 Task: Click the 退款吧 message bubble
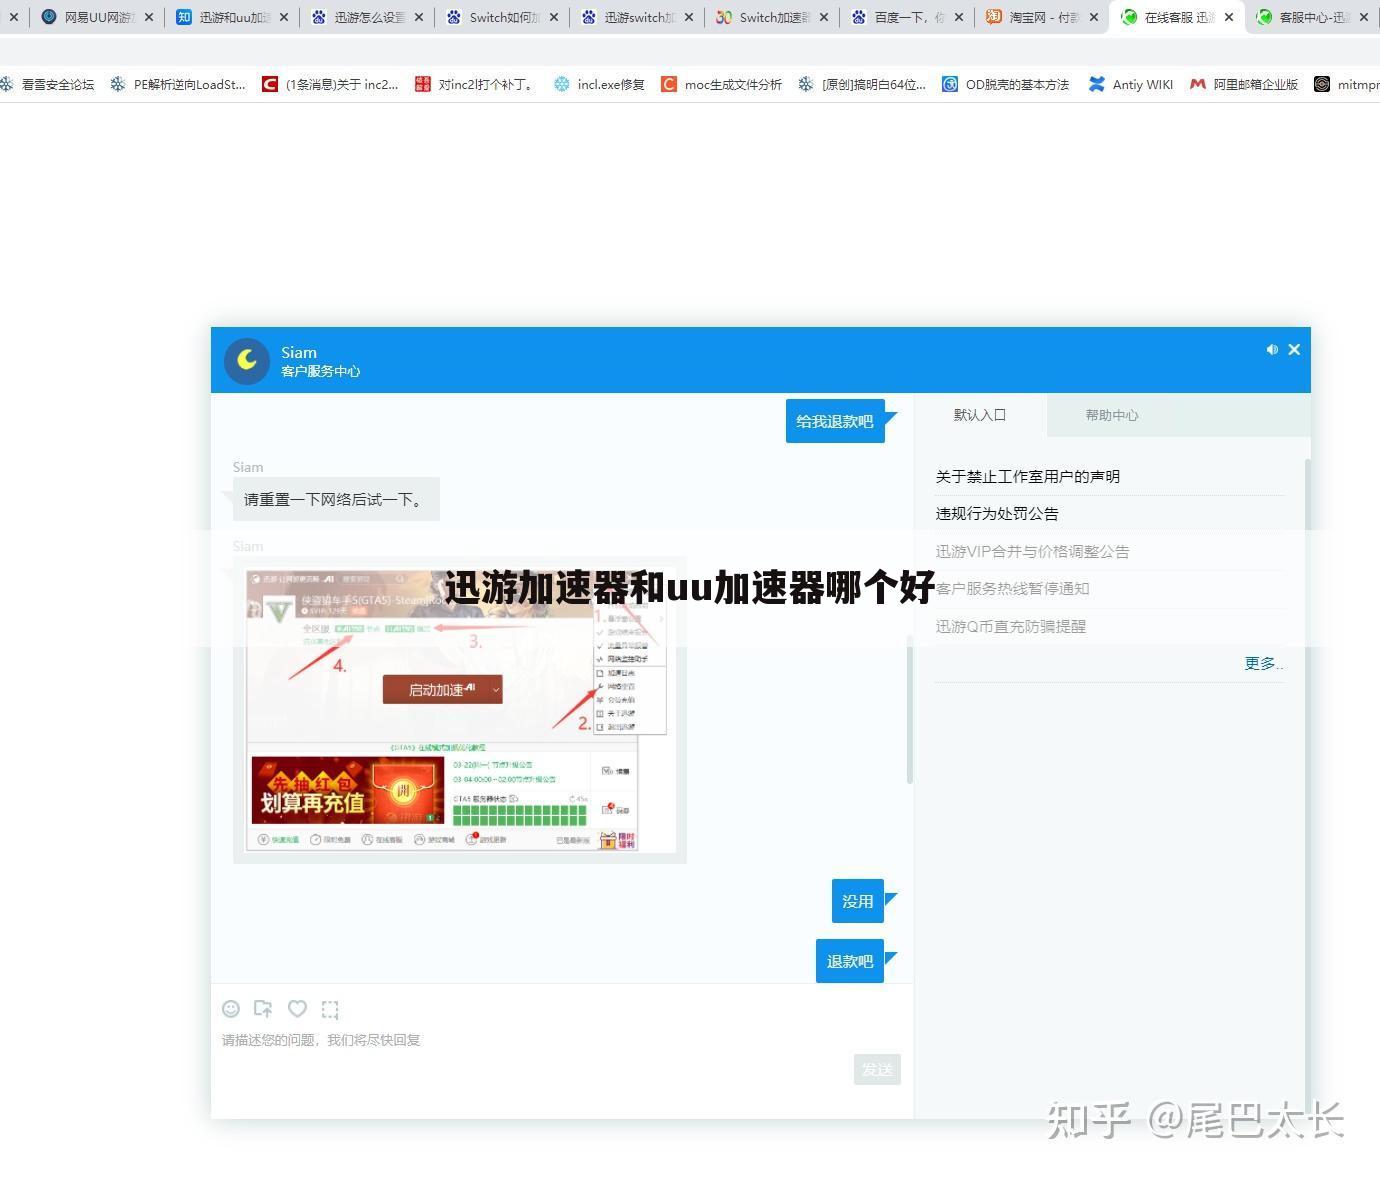point(850,961)
